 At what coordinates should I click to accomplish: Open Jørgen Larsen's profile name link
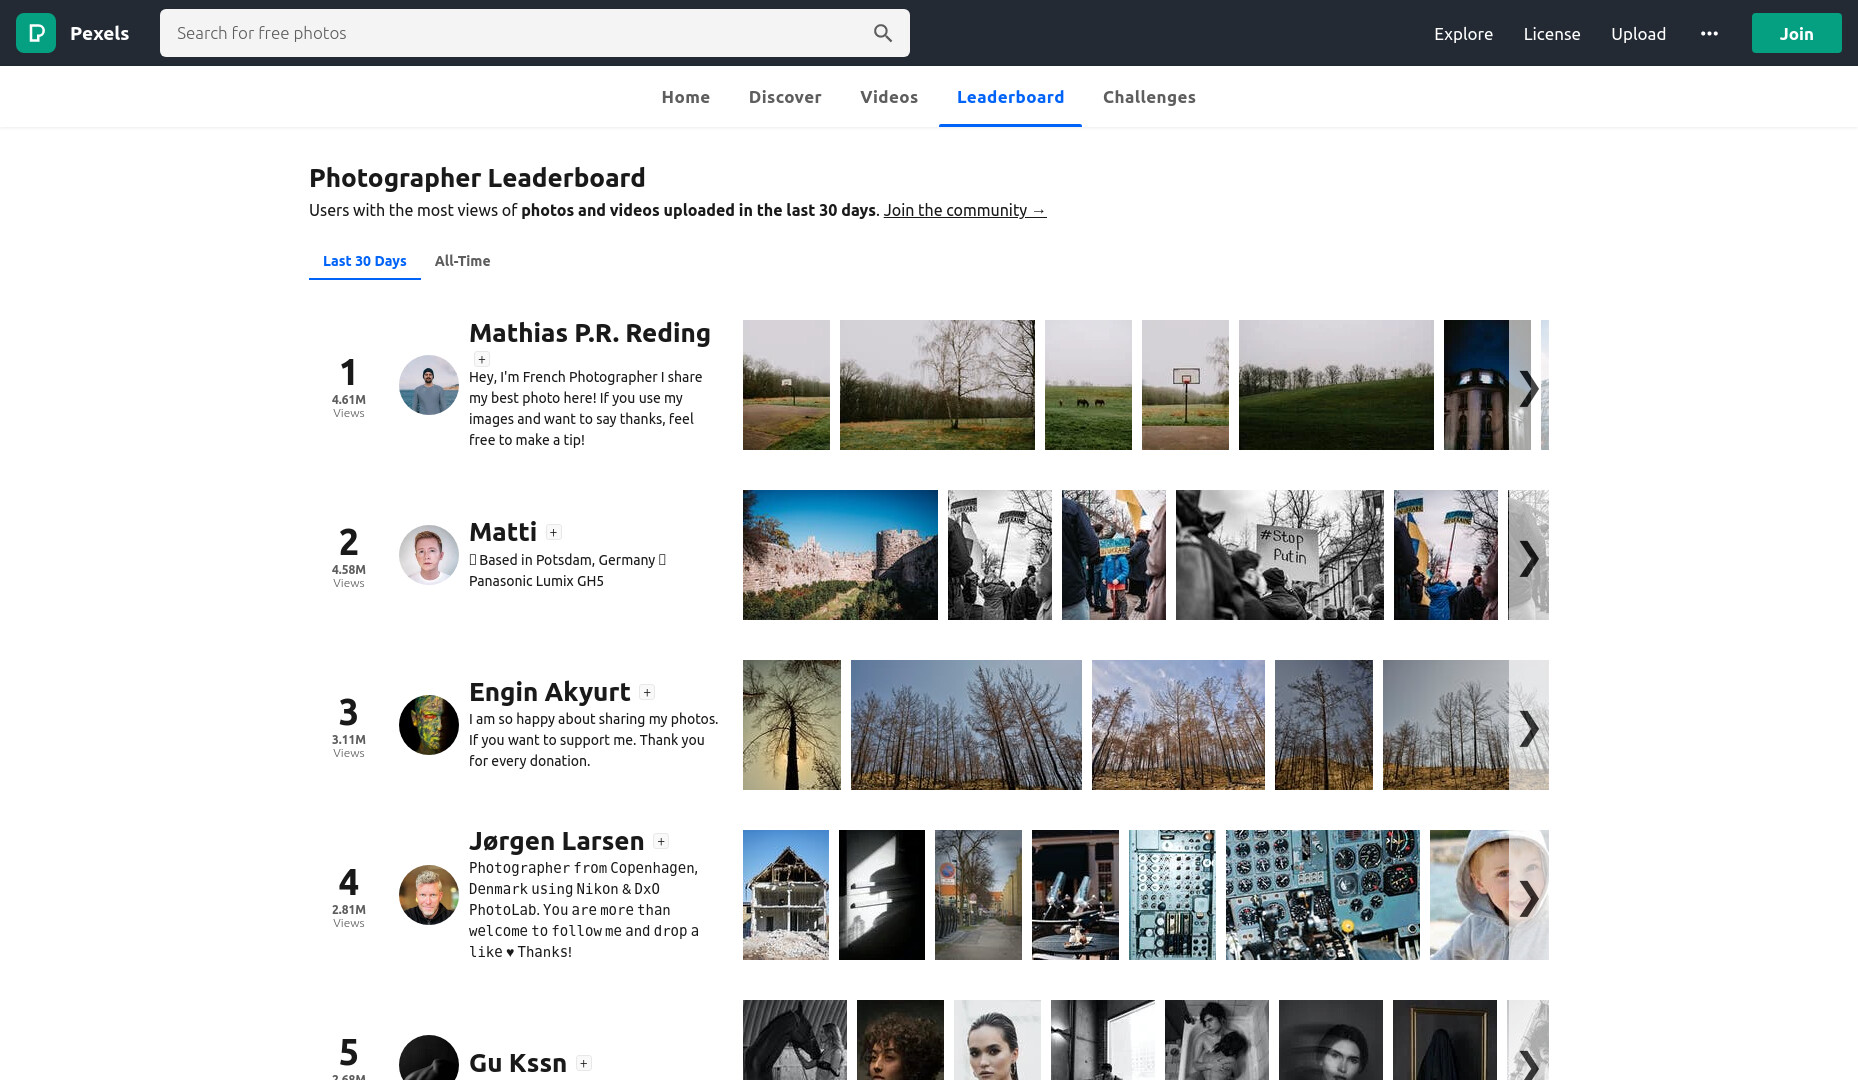[x=557, y=841]
